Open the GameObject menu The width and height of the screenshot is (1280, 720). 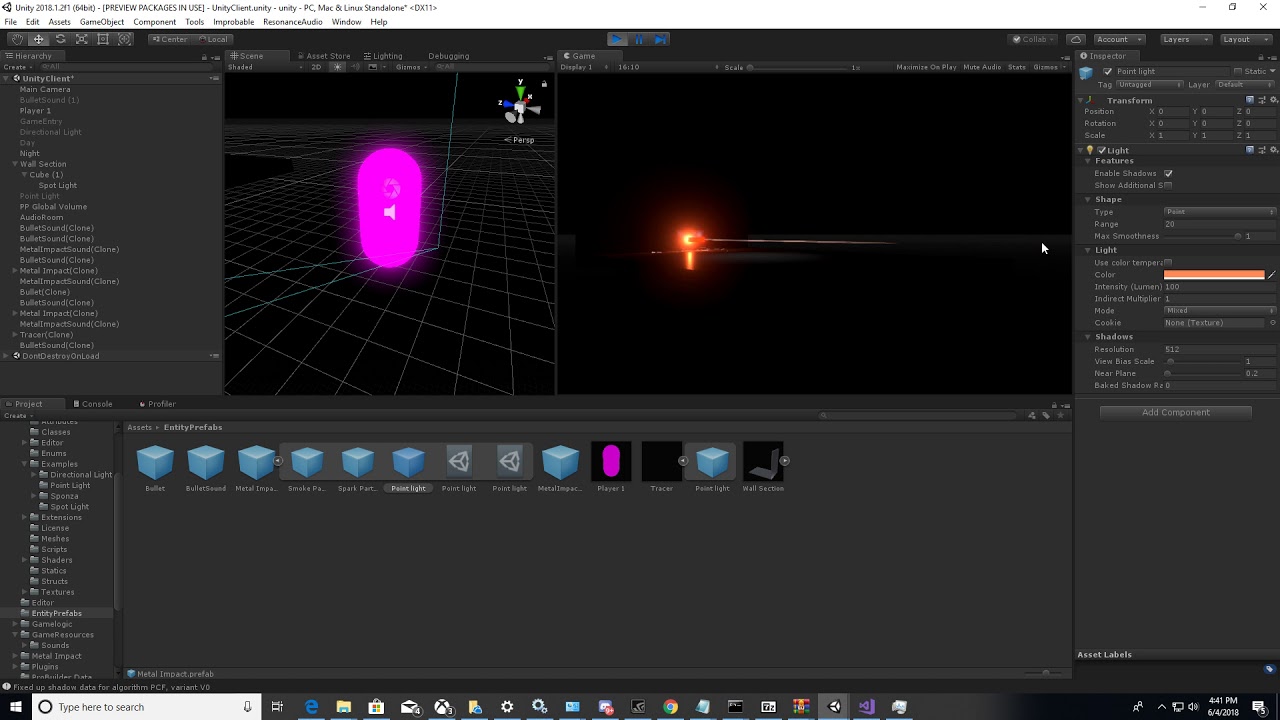[x=102, y=22]
